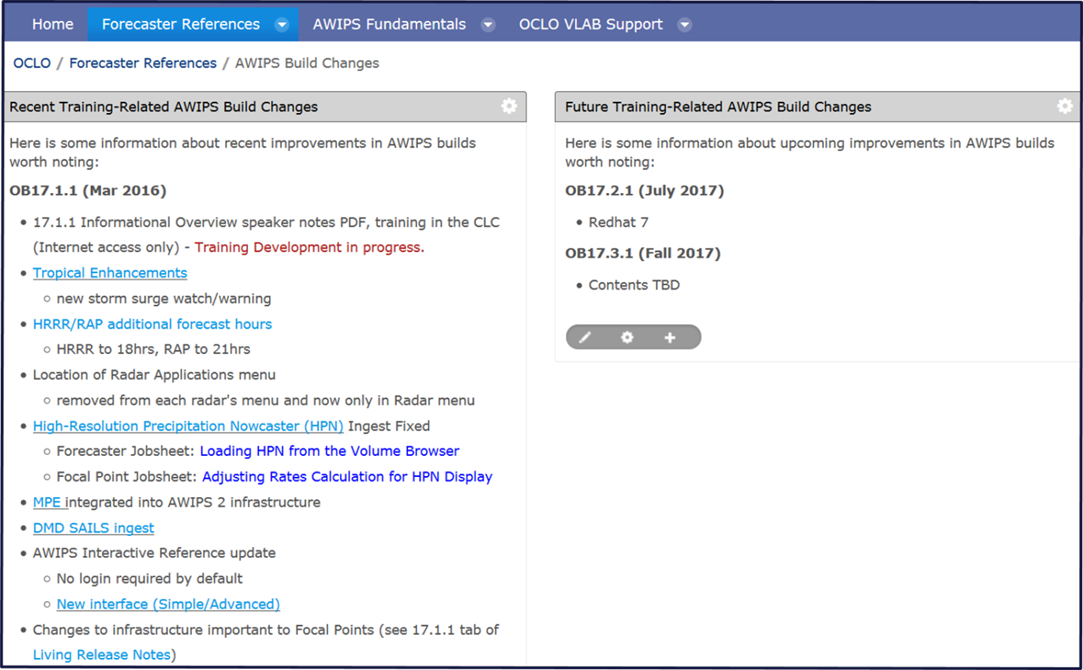Open gear options for Recent Training-Related panel
Screen dimensions: 1083x670
pyautogui.click(x=509, y=106)
